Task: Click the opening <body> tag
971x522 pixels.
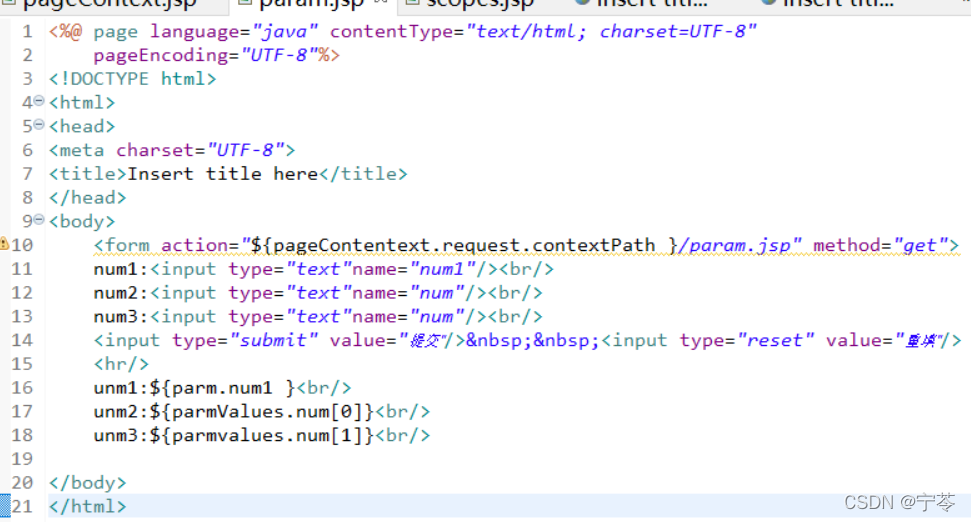Action: (82, 222)
